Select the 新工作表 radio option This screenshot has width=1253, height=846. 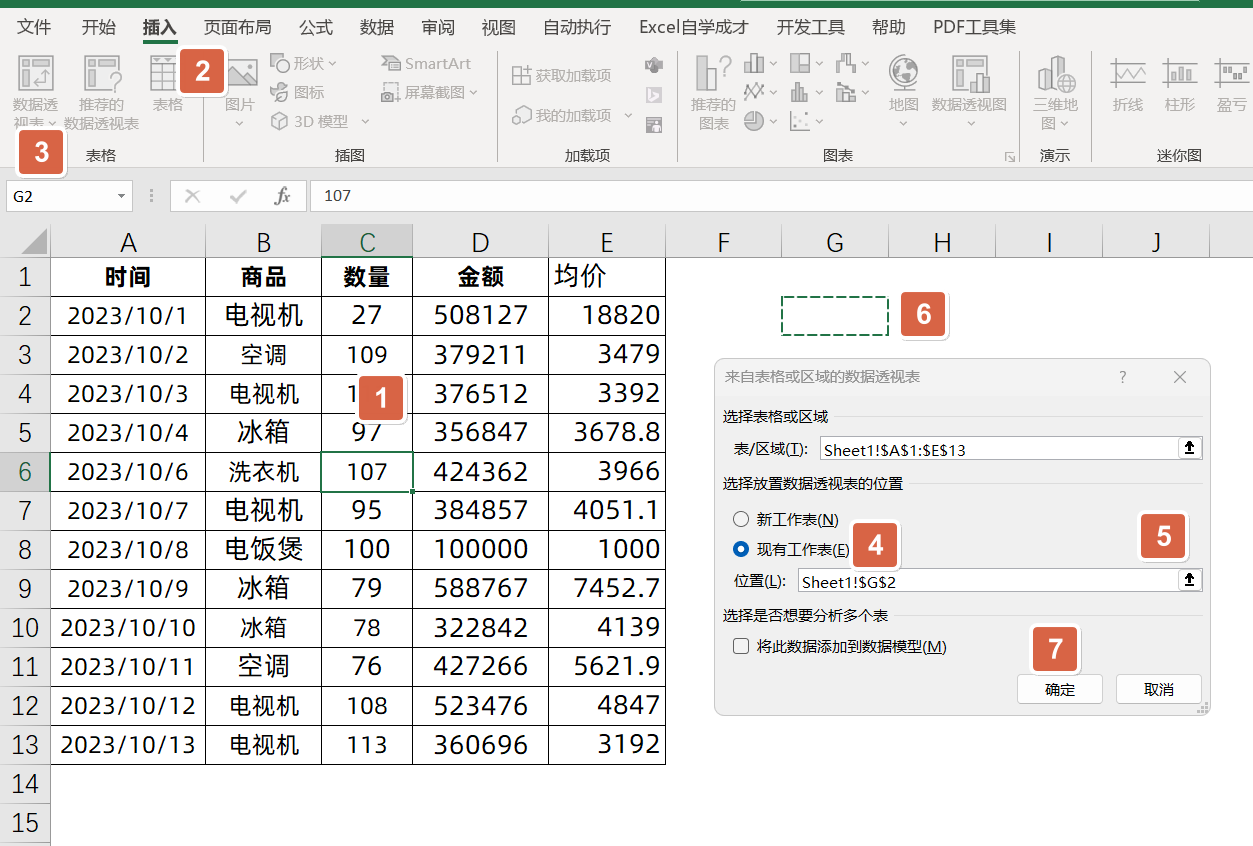pyautogui.click(x=741, y=519)
